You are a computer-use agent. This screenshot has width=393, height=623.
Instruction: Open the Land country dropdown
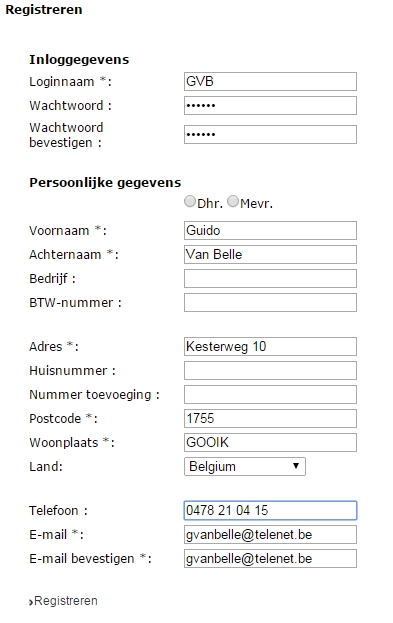coord(245,466)
